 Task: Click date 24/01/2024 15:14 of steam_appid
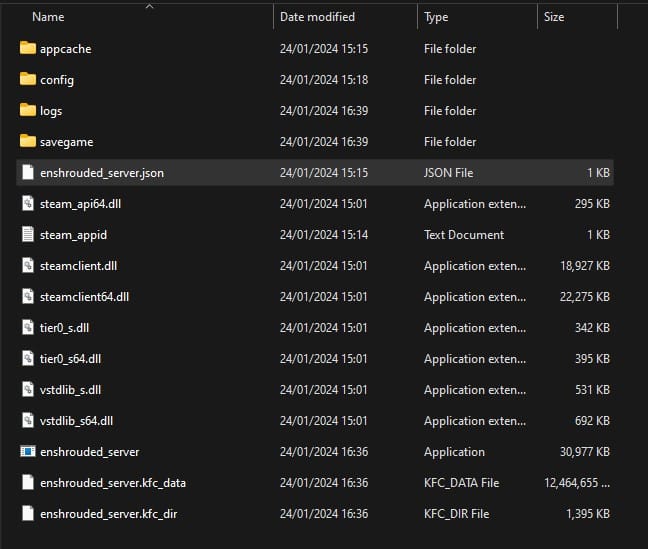pyautogui.click(x=324, y=235)
